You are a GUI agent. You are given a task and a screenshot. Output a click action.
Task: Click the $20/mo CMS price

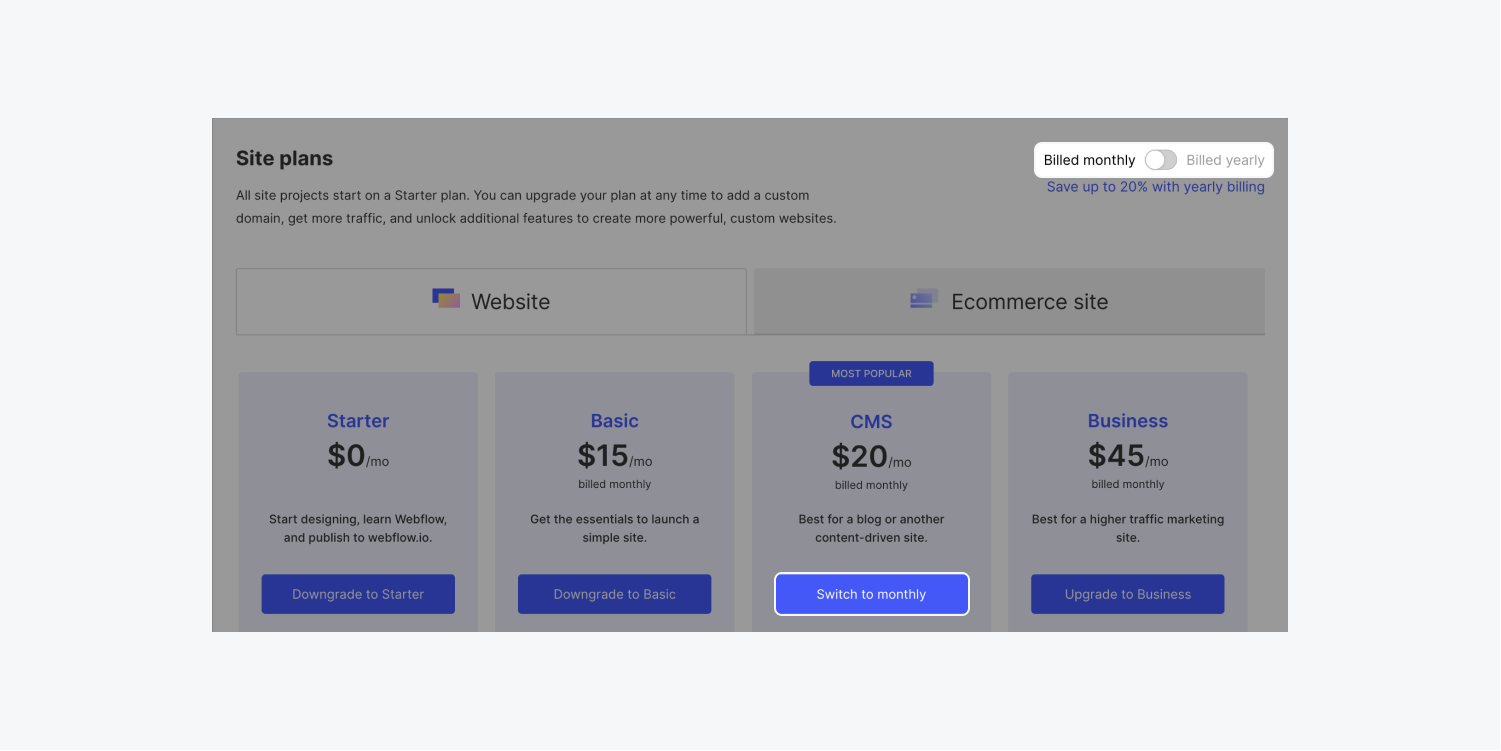pos(871,457)
